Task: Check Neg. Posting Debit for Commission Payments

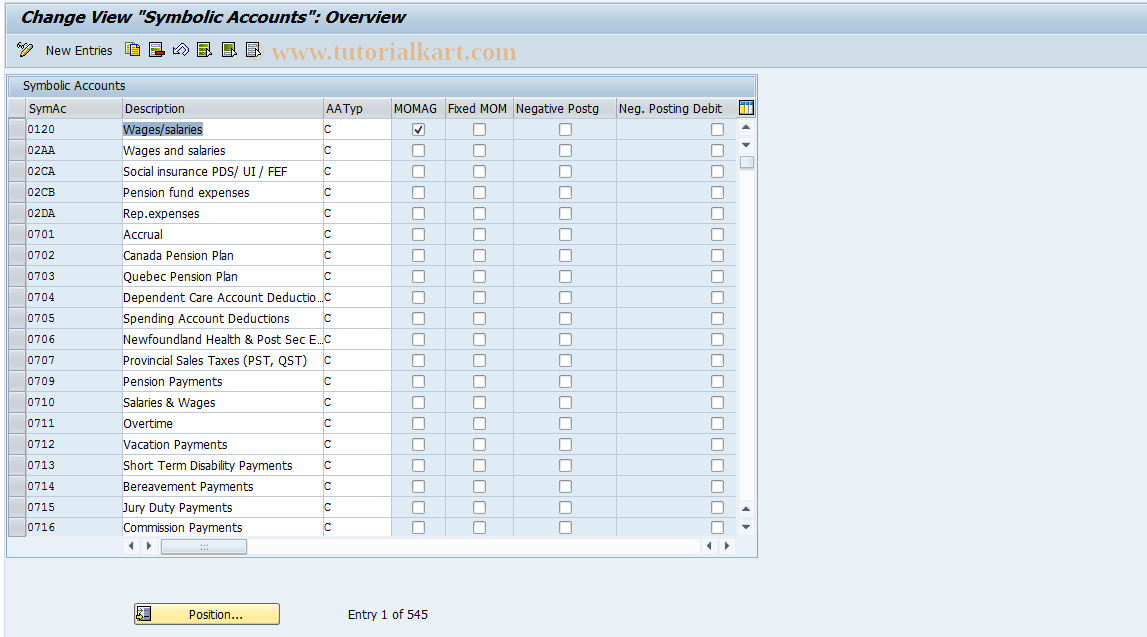Action: [x=718, y=527]
